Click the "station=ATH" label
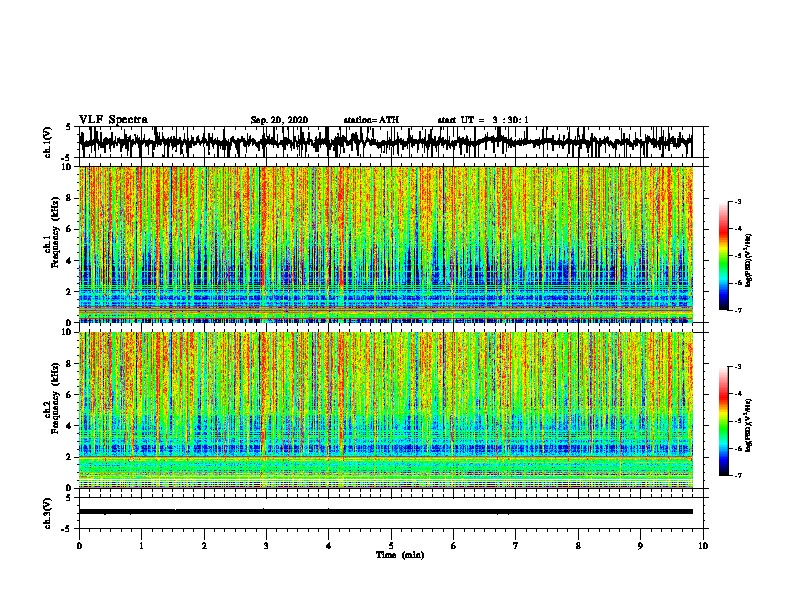 [371, 120]
